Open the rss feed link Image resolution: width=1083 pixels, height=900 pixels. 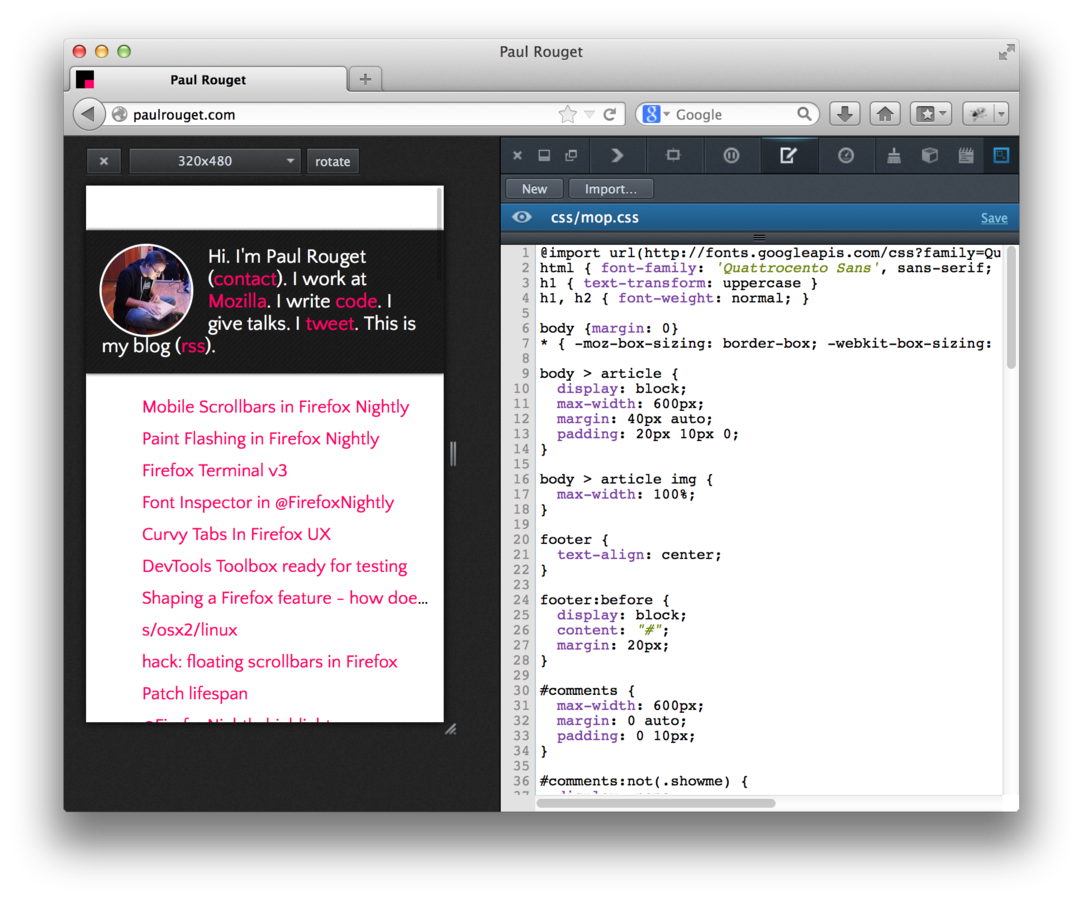193,345
